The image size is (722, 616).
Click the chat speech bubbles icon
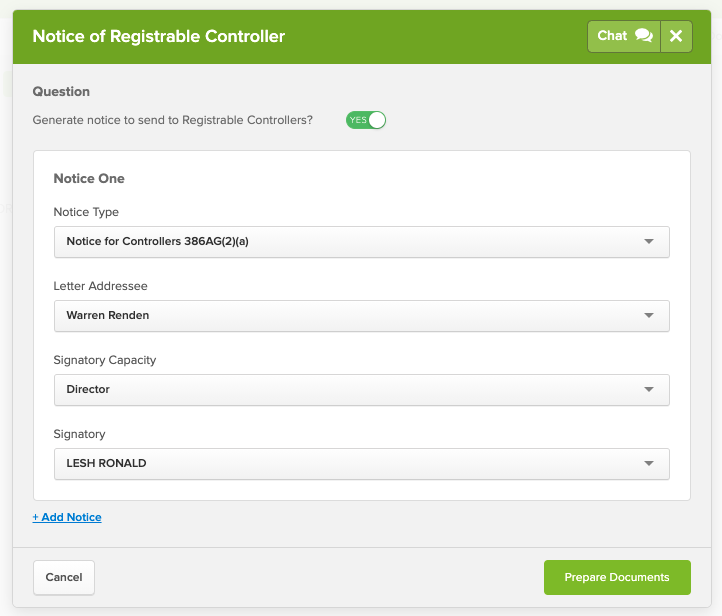tap(643, 36)
